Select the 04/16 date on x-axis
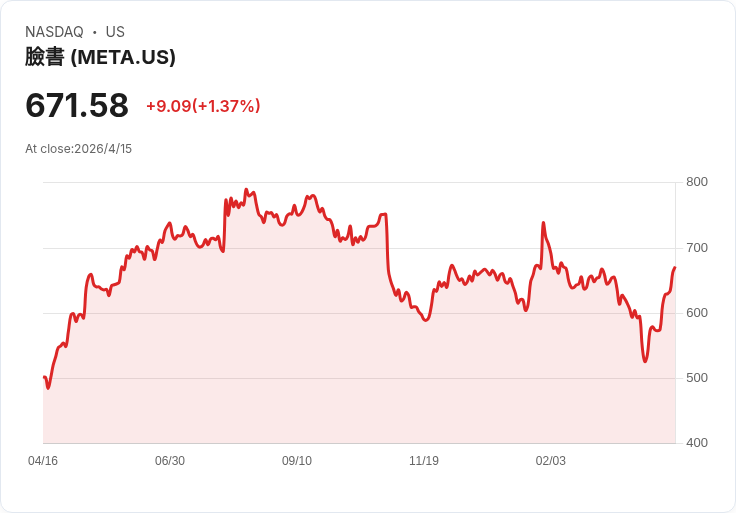The height and width of the screenshot is (513, 736). pyautogui.click(x=43, y=461)
